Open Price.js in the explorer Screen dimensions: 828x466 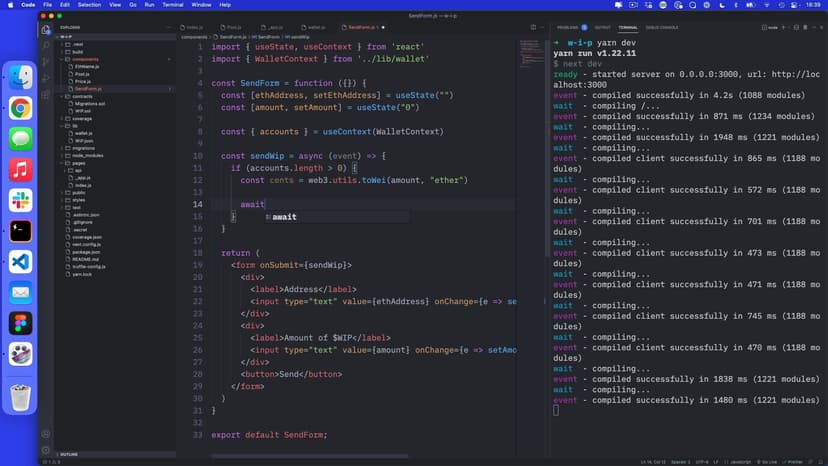[x=82, y=81]
